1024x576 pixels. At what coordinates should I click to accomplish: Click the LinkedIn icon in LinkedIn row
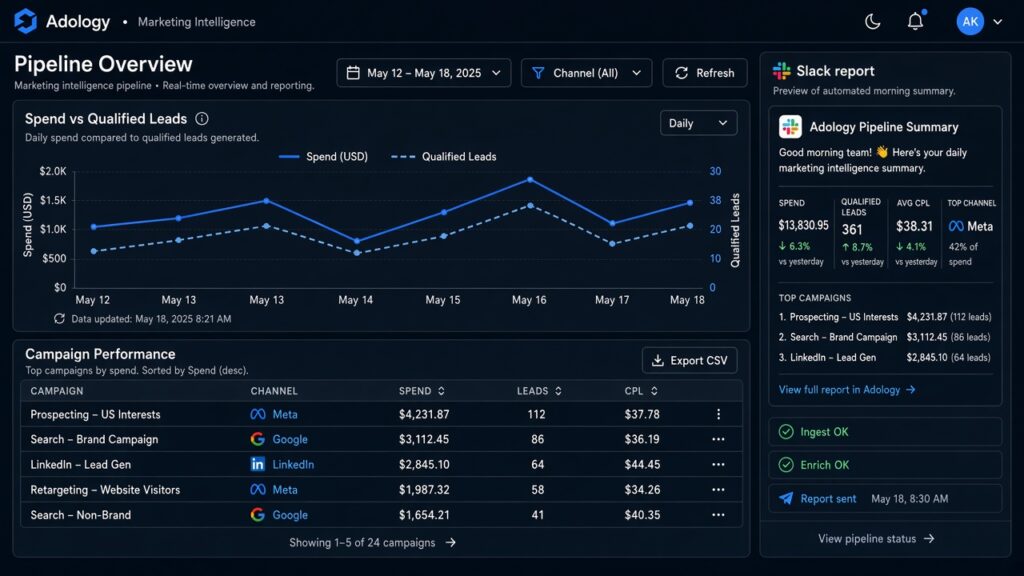(x=258, y=464)
